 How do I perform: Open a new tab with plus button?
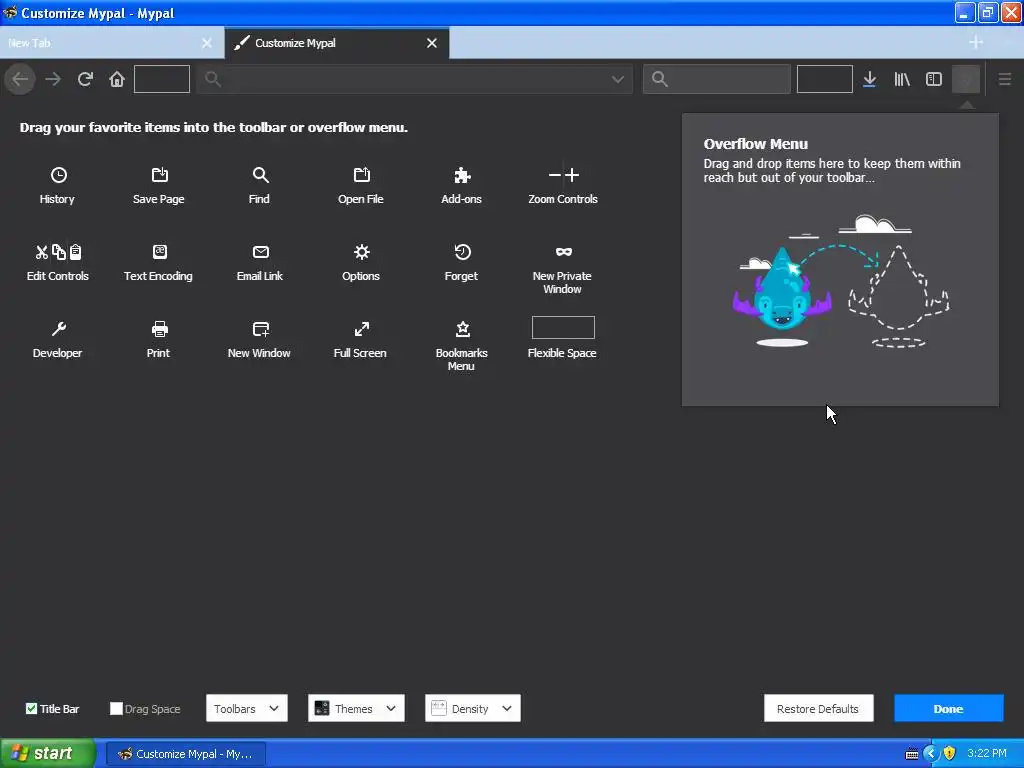(x=976, y=42)
